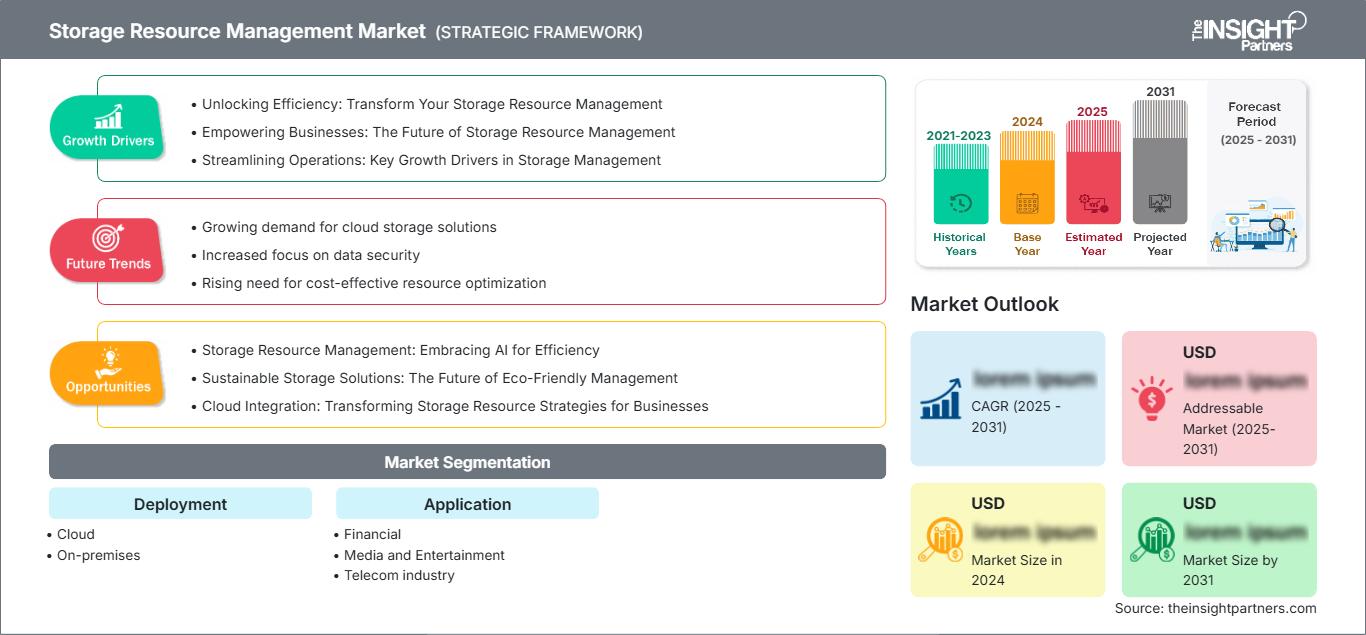Click the Telecom industry item

click(x=399, y=575)
